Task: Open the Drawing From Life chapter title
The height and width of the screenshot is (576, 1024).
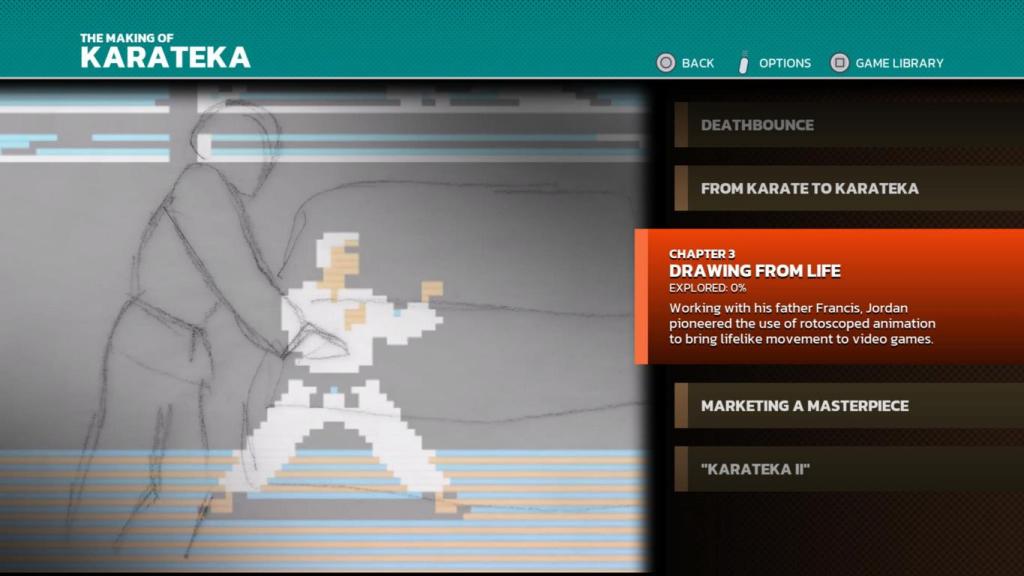Action: (x=754, y=271)
